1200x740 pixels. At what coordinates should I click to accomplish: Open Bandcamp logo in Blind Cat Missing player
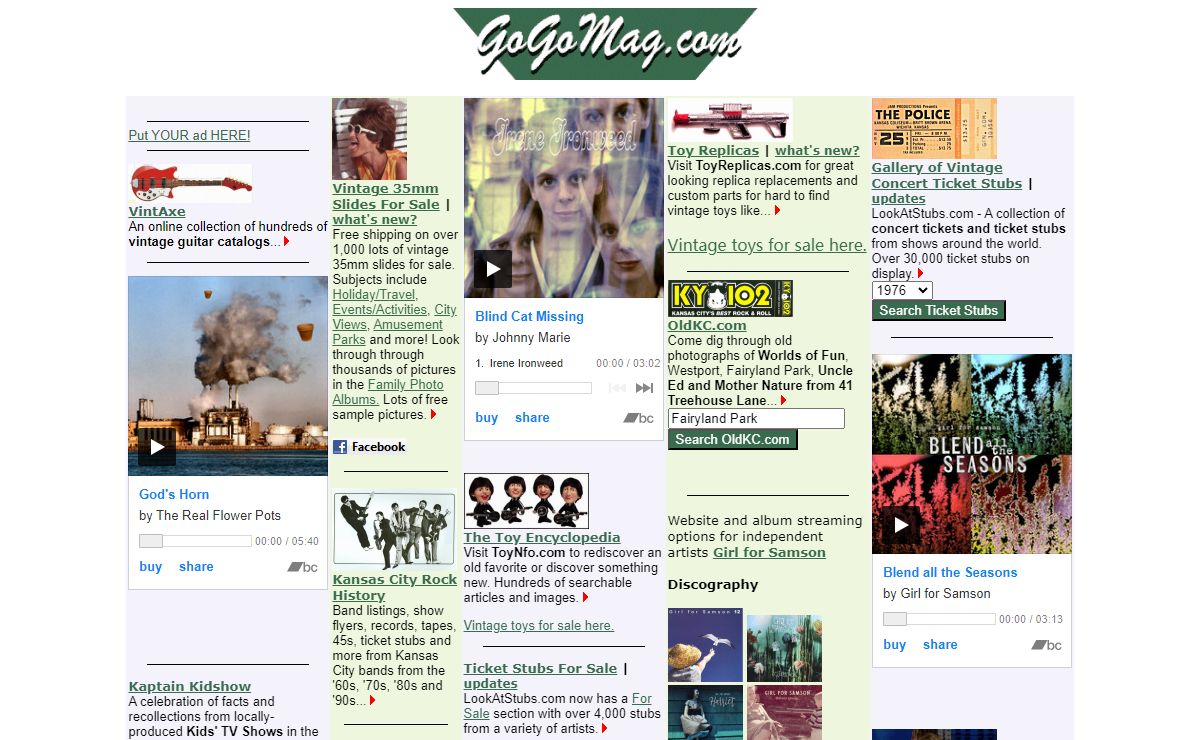(x=638, y=418)
